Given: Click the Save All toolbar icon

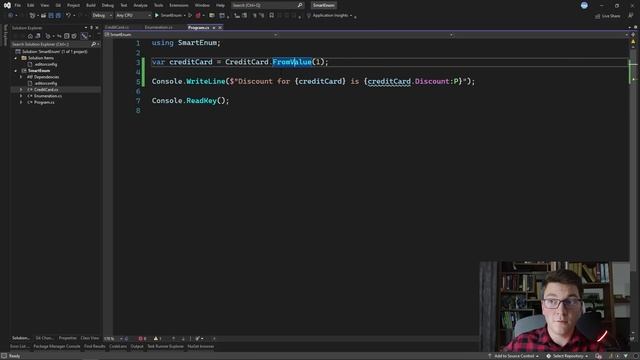Looking at the screenshot, I should pos(58,16).
